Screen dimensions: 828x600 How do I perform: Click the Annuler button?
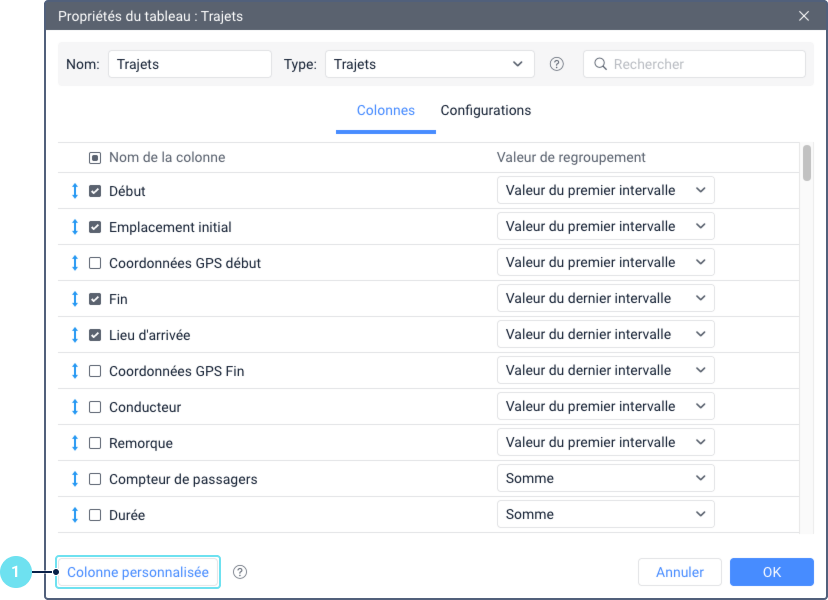(x=680, y=572)
